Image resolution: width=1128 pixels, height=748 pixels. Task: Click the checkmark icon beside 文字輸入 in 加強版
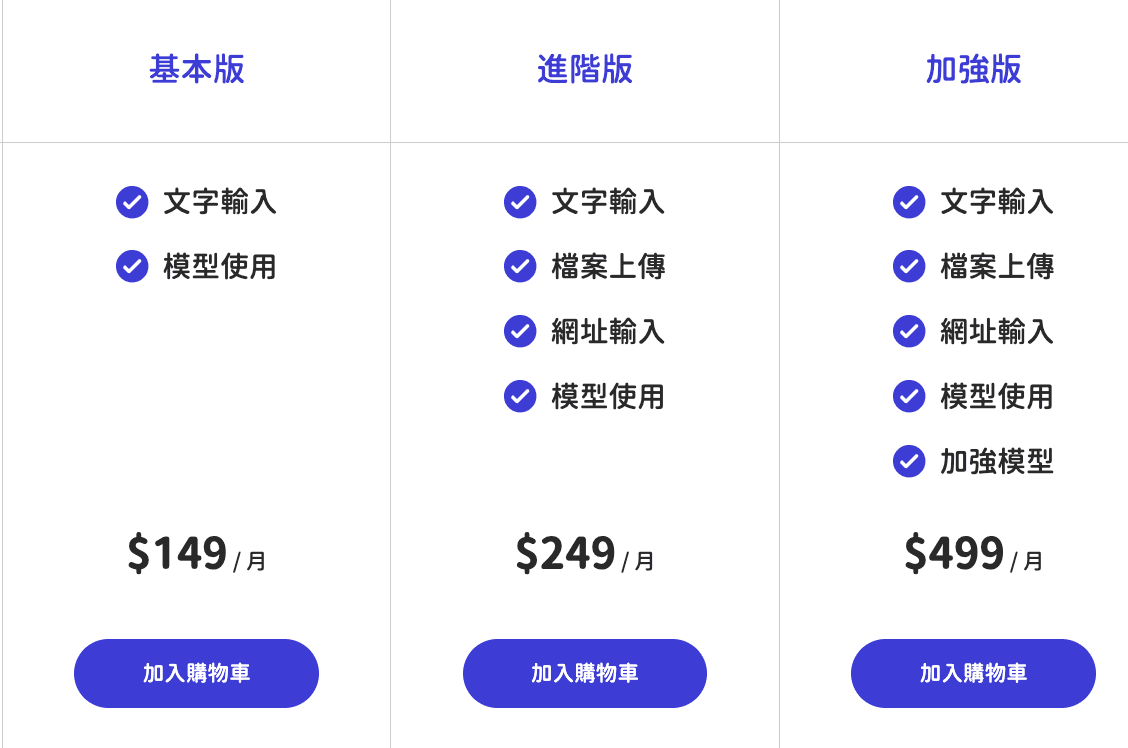coord(909,202)
